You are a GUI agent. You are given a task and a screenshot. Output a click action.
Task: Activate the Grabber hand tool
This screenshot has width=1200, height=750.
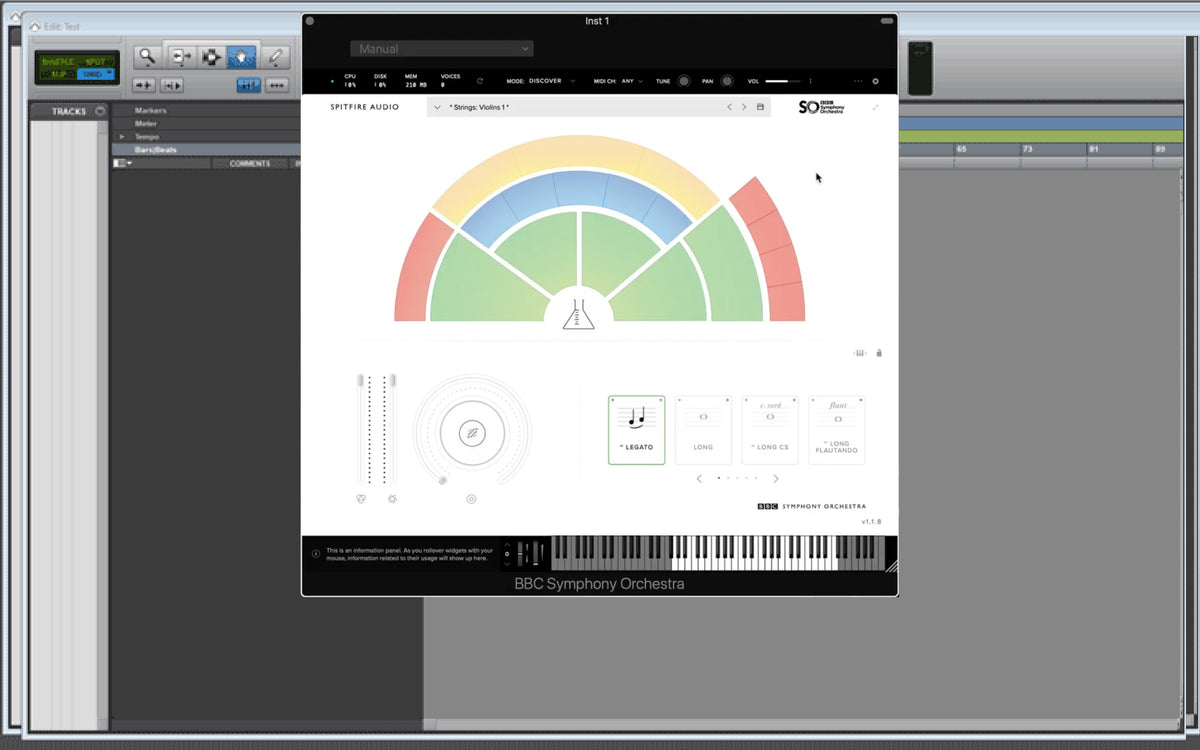(243, 57)
